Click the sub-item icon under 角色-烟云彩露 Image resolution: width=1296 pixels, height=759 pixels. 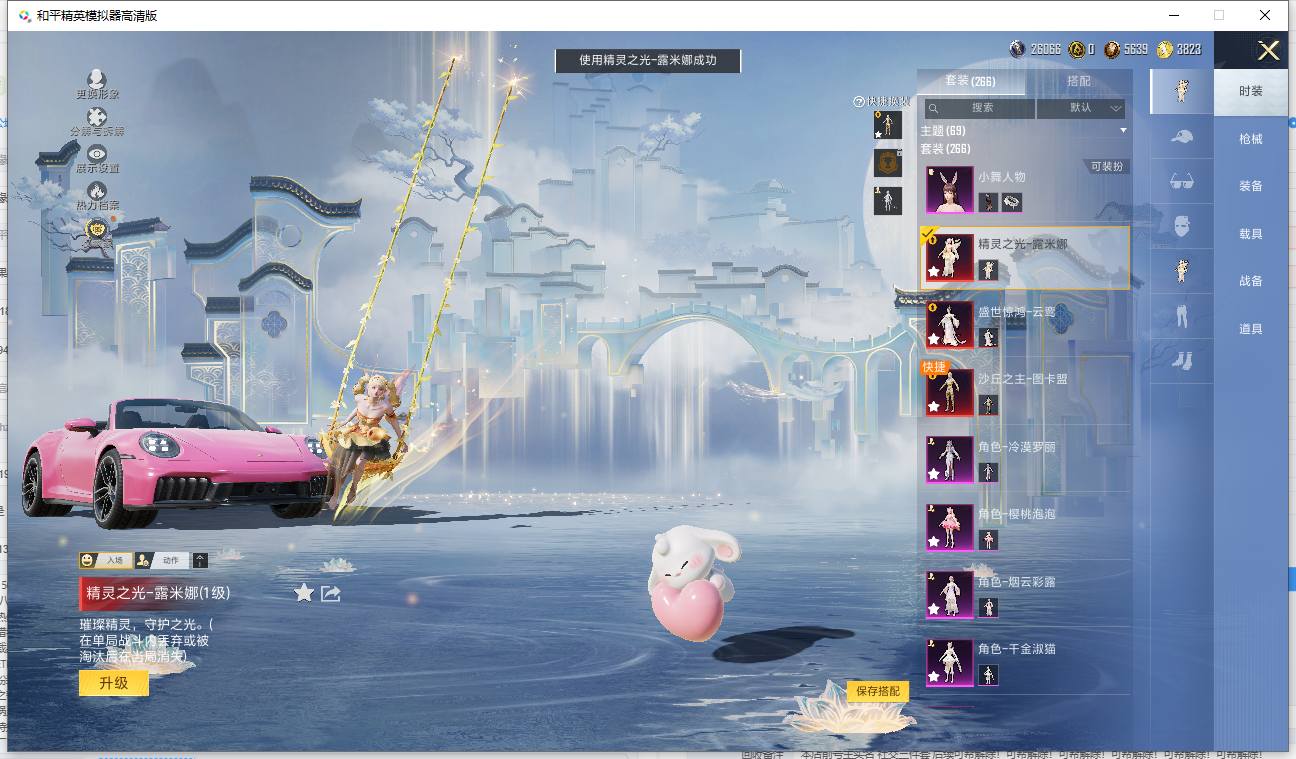tap(988, 607)
